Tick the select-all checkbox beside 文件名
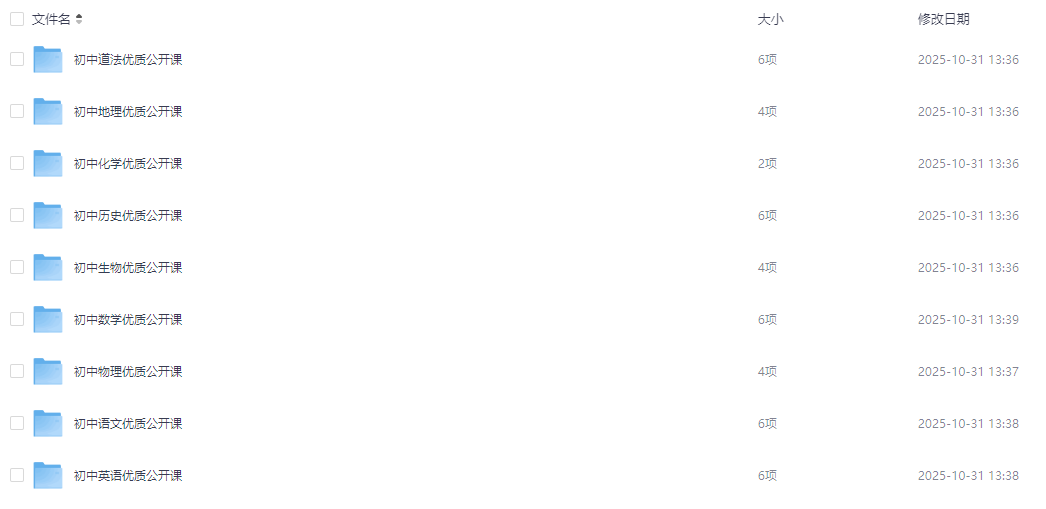Viewport: 1046px width, 509px height. pyautogui.click(x=17, y=19)
